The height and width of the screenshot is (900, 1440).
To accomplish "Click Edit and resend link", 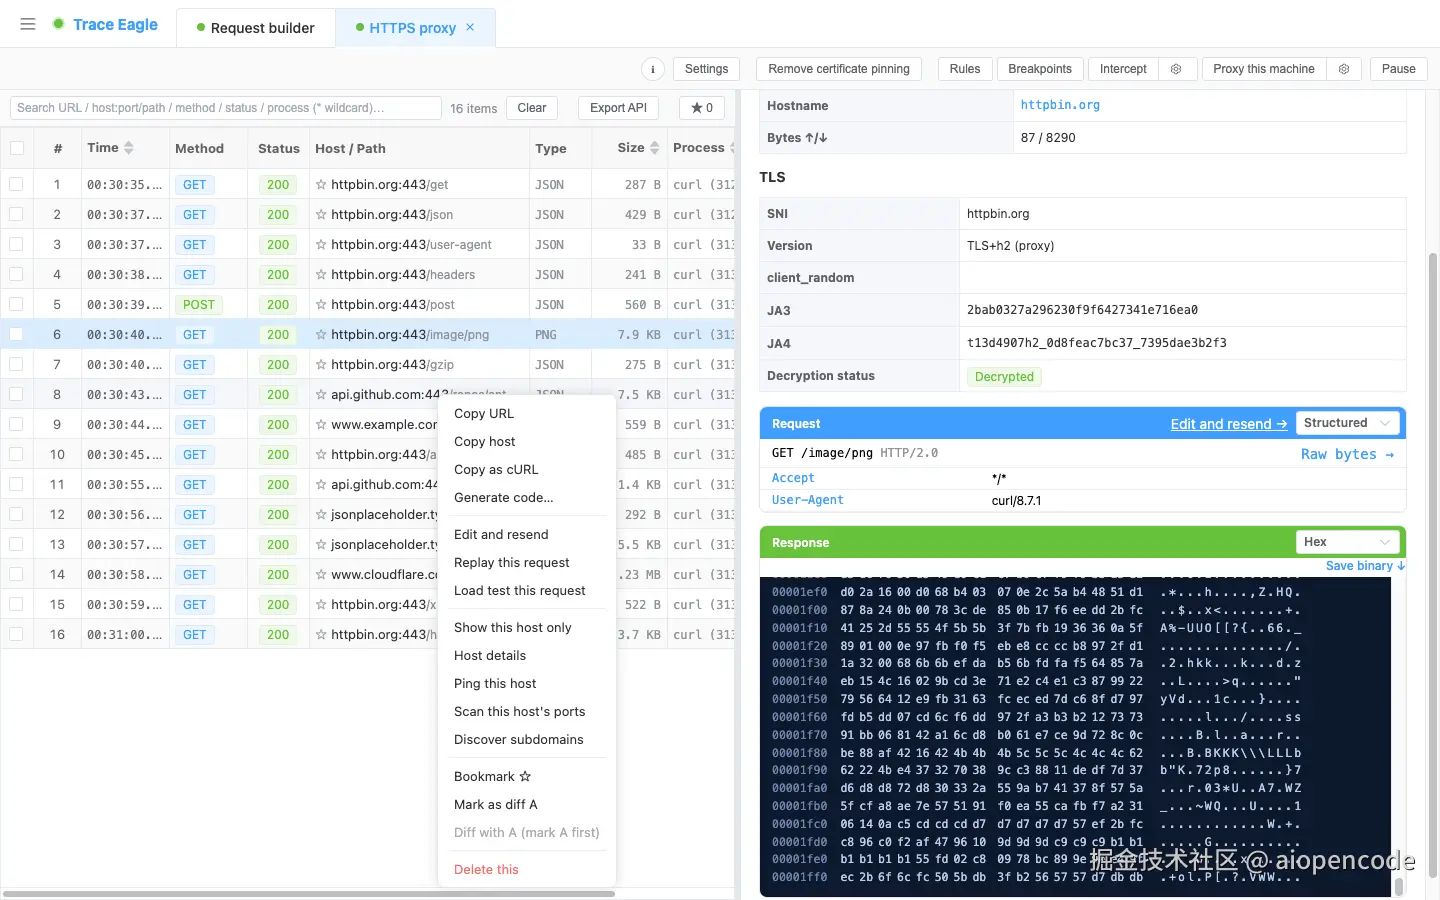I will [x=1229, y=424].
